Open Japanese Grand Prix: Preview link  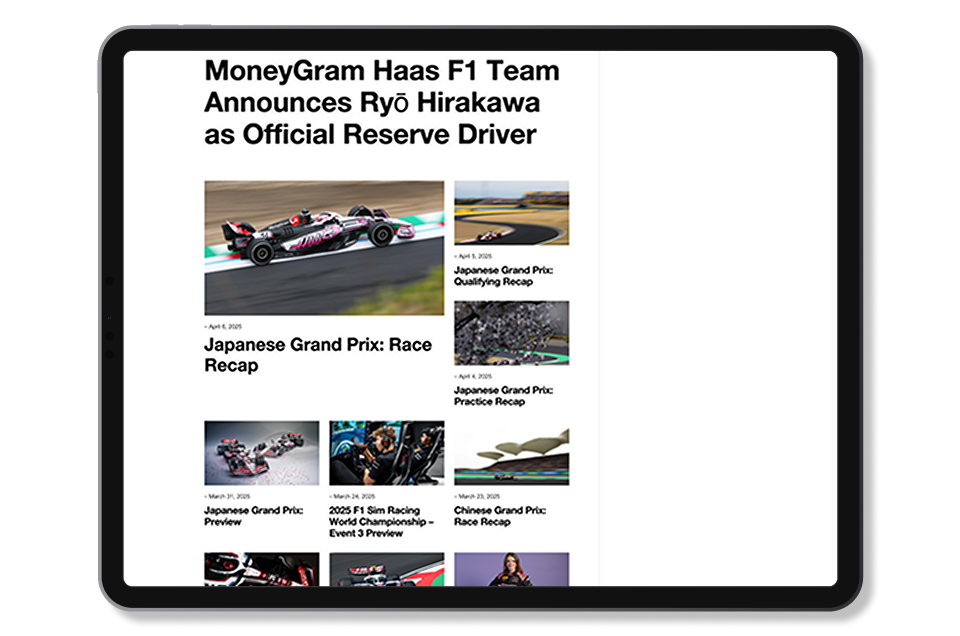pos(253,515)
